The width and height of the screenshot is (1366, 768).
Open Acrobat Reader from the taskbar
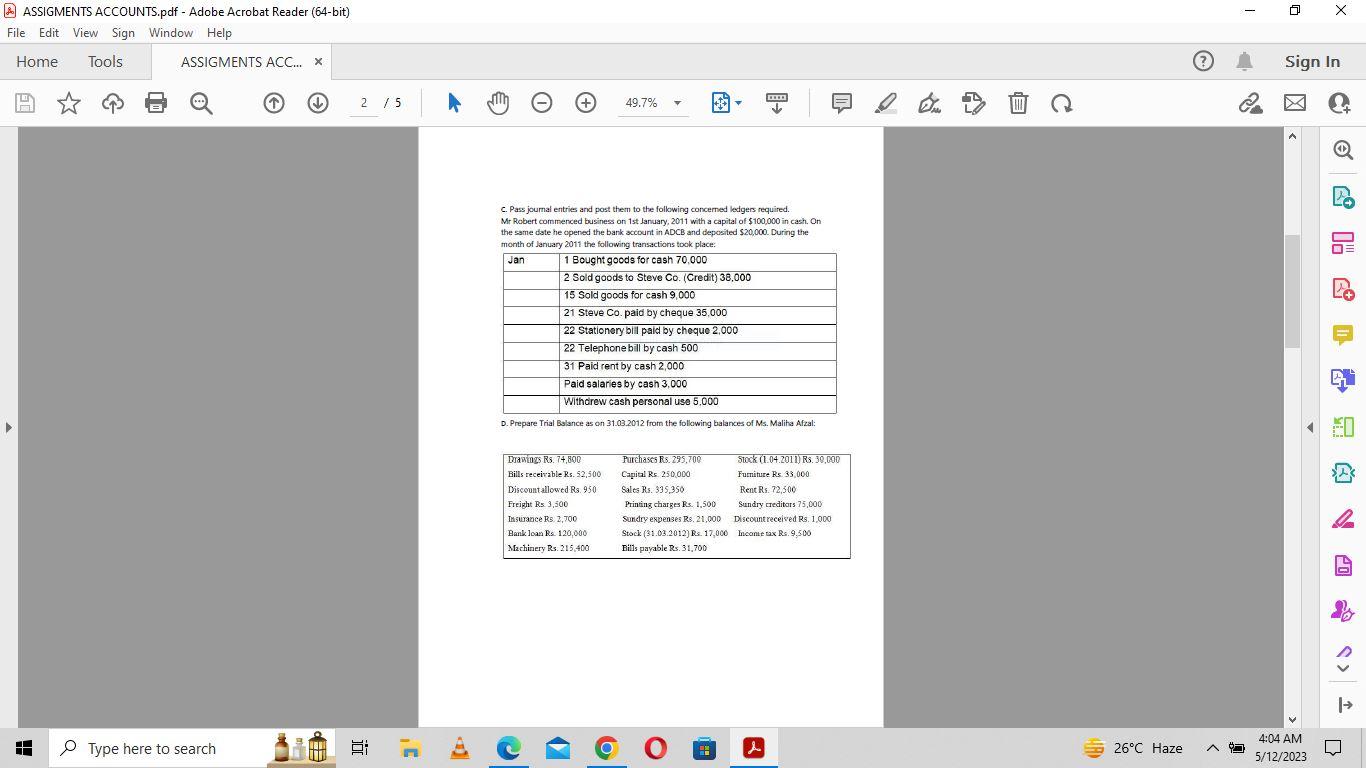[753, 748]
